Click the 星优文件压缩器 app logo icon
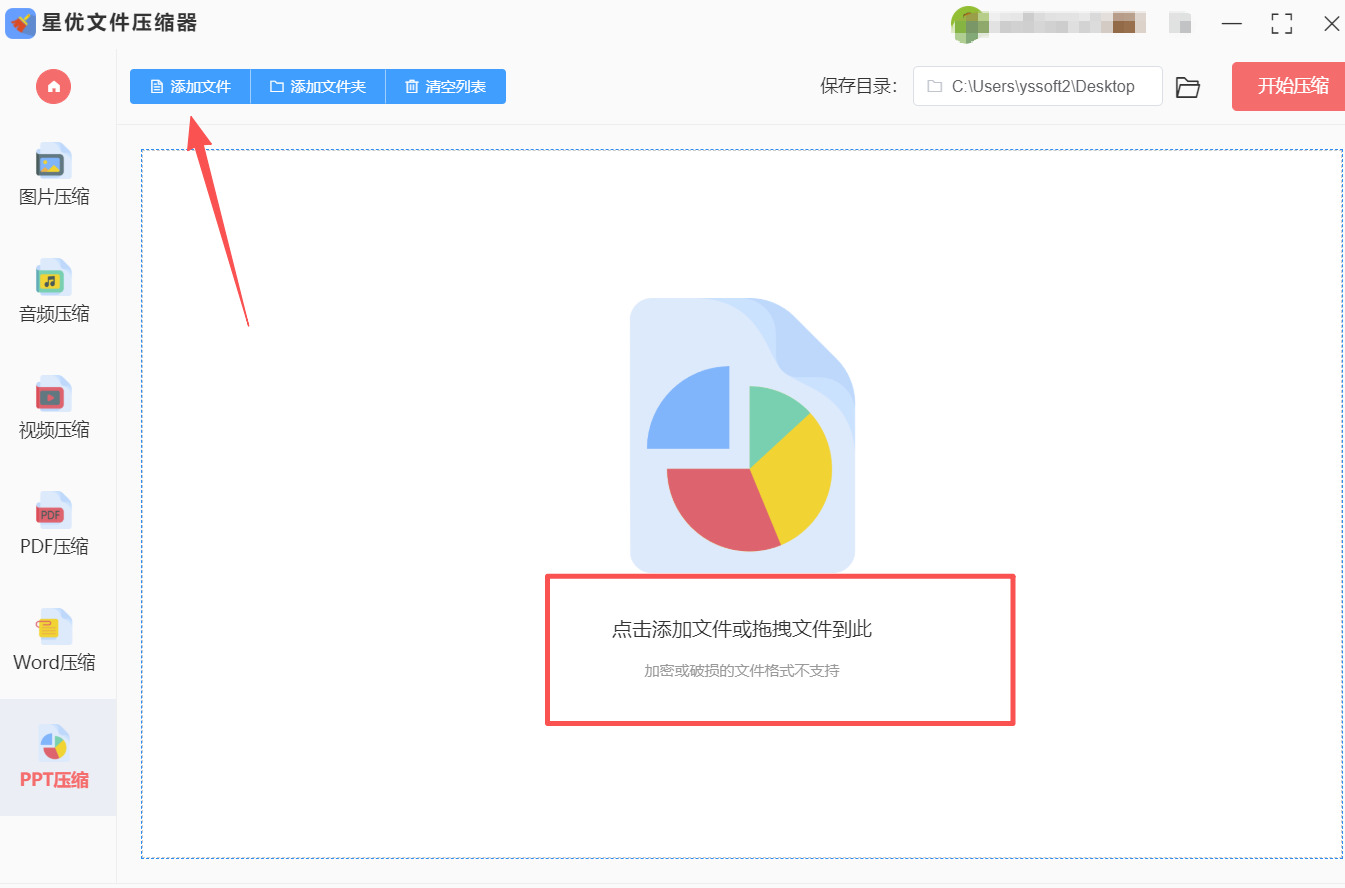 click(21, 23)
